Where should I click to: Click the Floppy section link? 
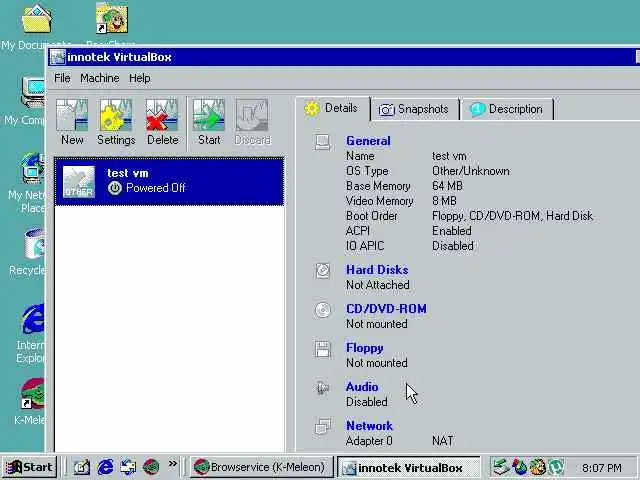[364, 348]
